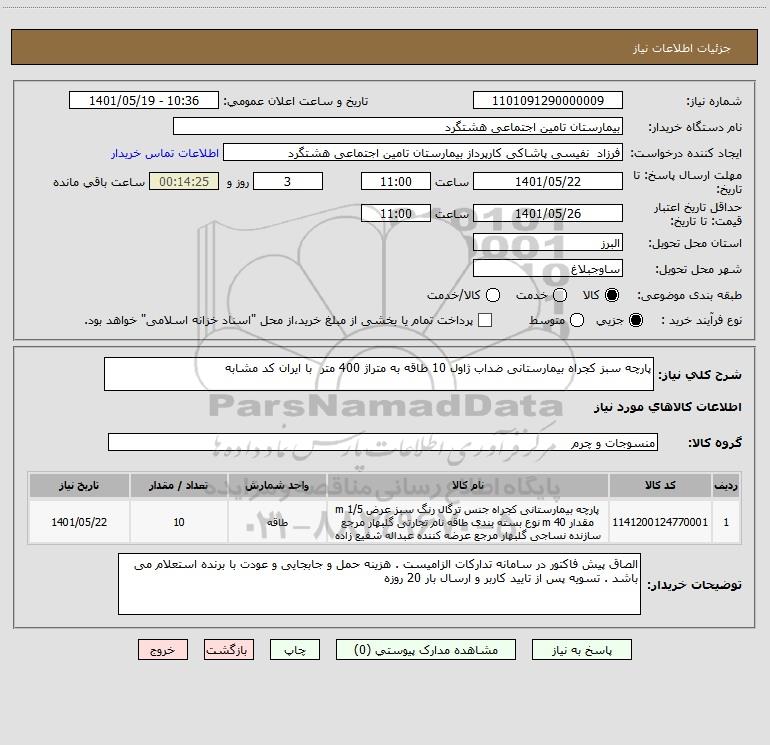Click the response deadline time 11:00 field
Screen dimensions: 770x745
point(396,181)
